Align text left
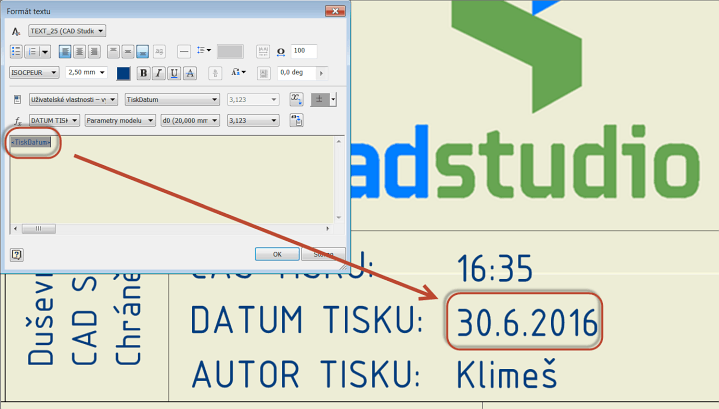The height and width of the screenshot is (409, 719). (x=65, y=51)
